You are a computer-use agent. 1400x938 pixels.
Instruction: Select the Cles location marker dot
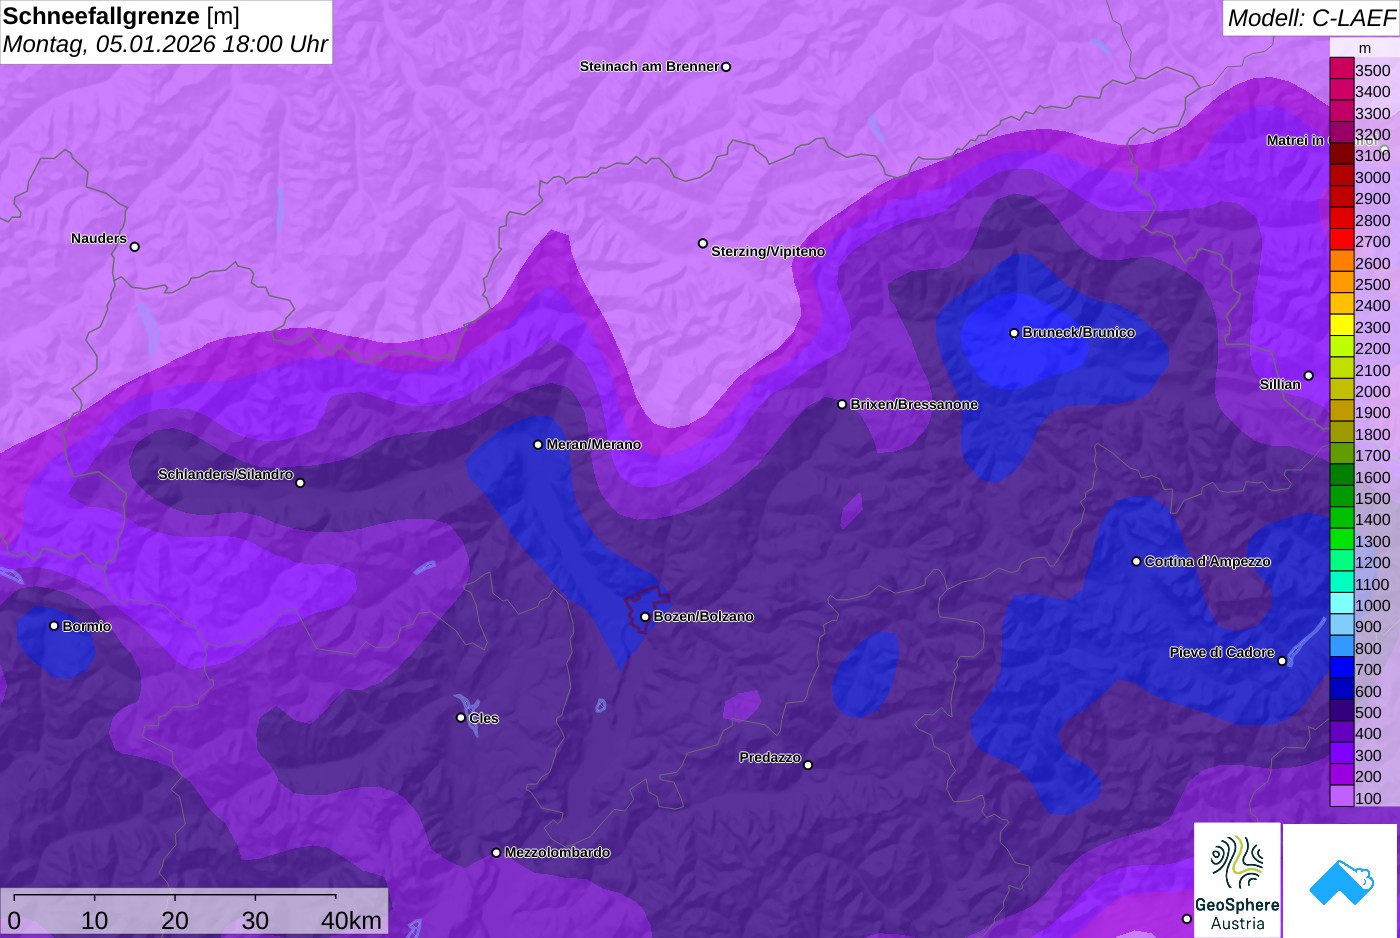[x=461, y=717]
